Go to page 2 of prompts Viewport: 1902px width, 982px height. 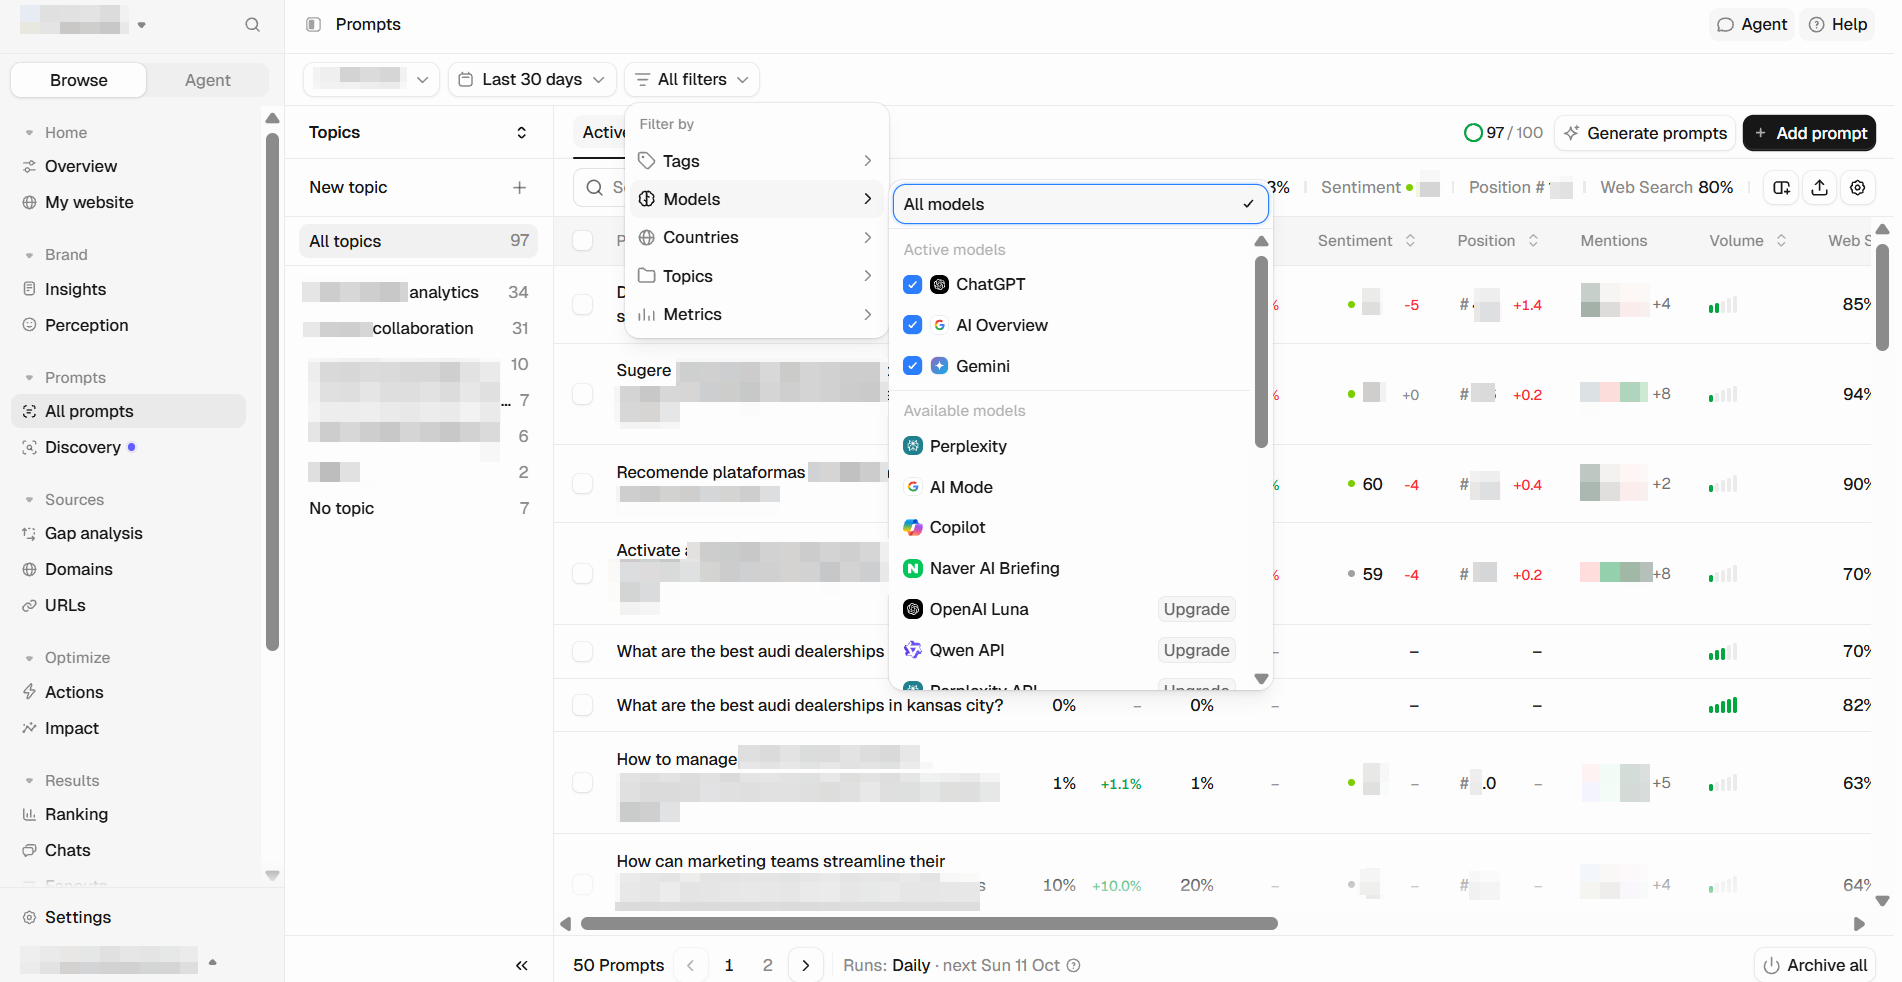pos(767,966)
